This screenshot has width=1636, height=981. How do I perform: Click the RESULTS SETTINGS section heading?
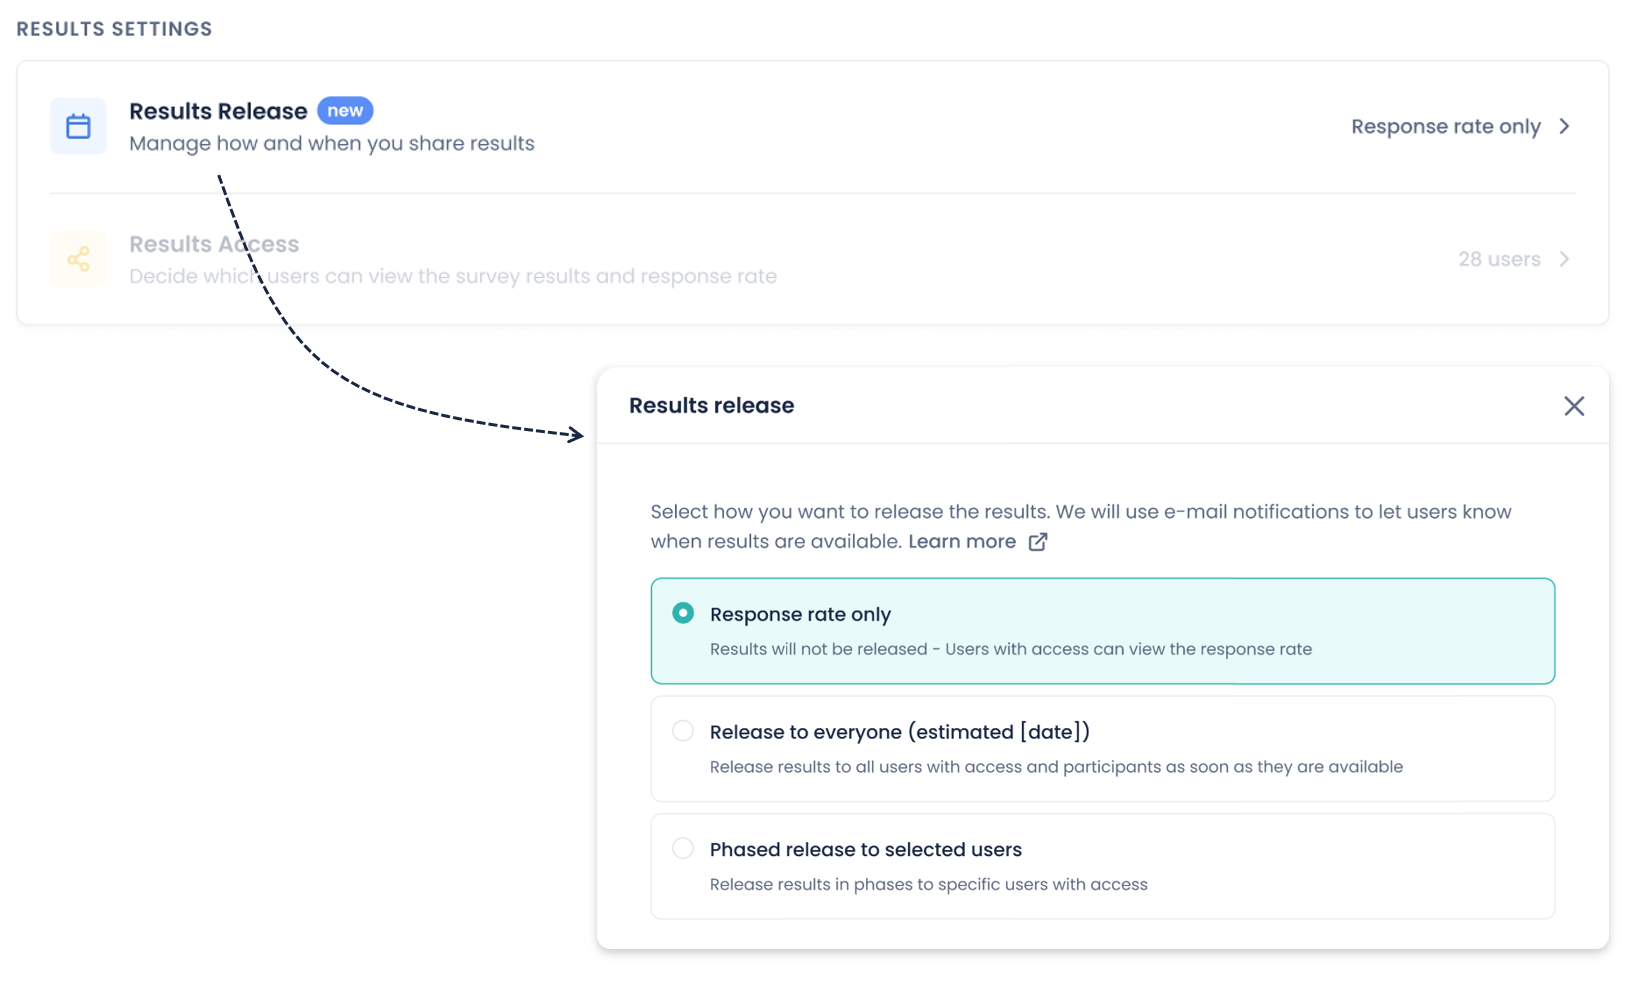(114, 29)
